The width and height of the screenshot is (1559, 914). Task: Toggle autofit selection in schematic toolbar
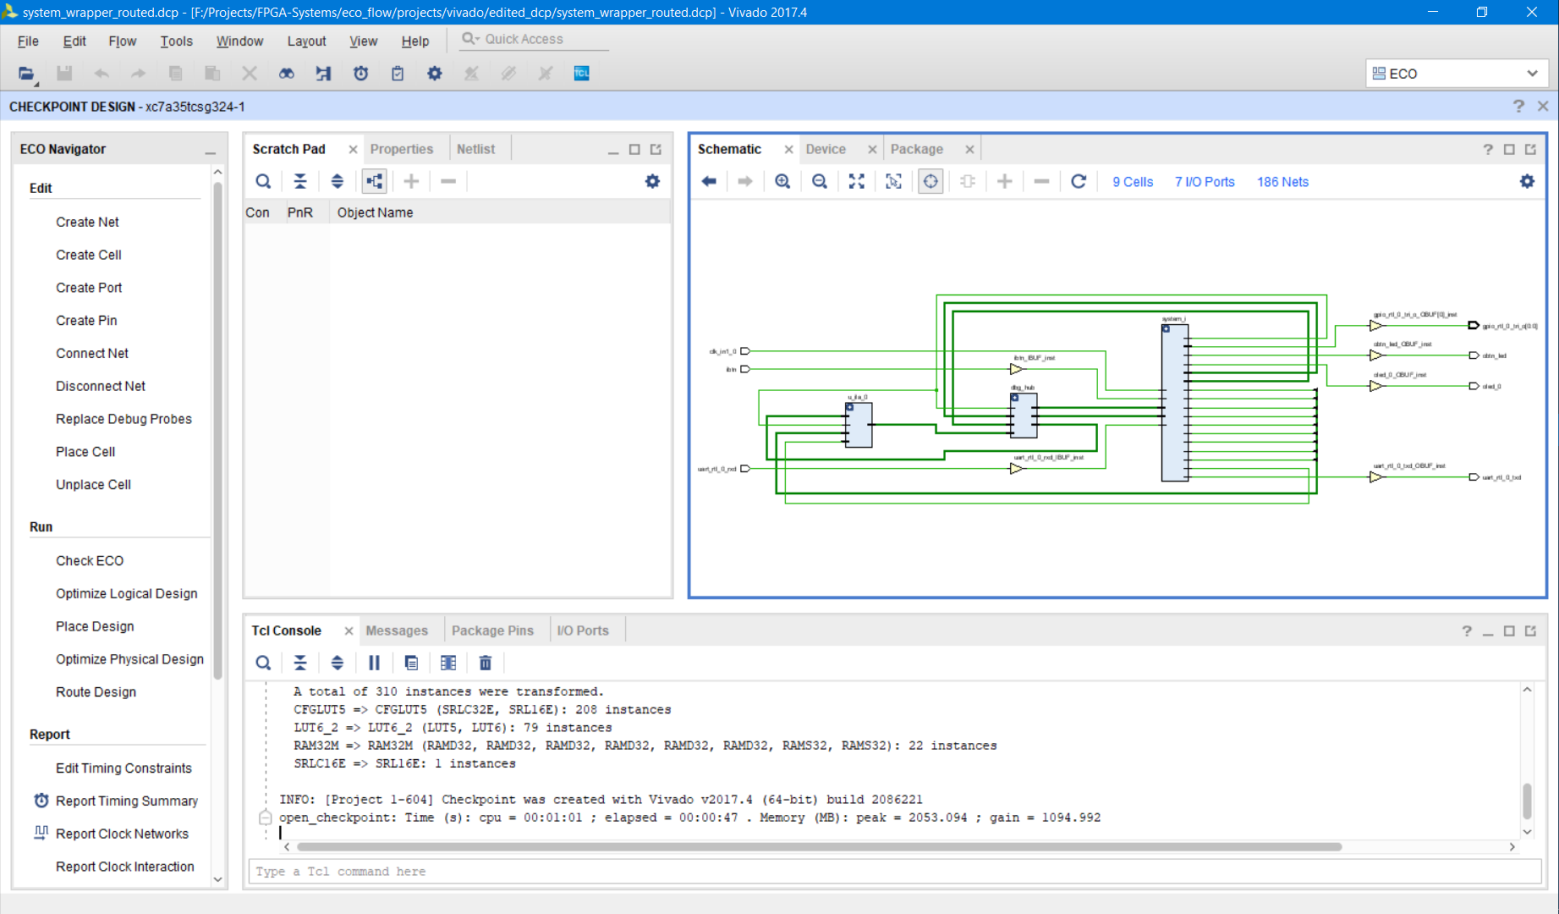(x=930, y=181)
